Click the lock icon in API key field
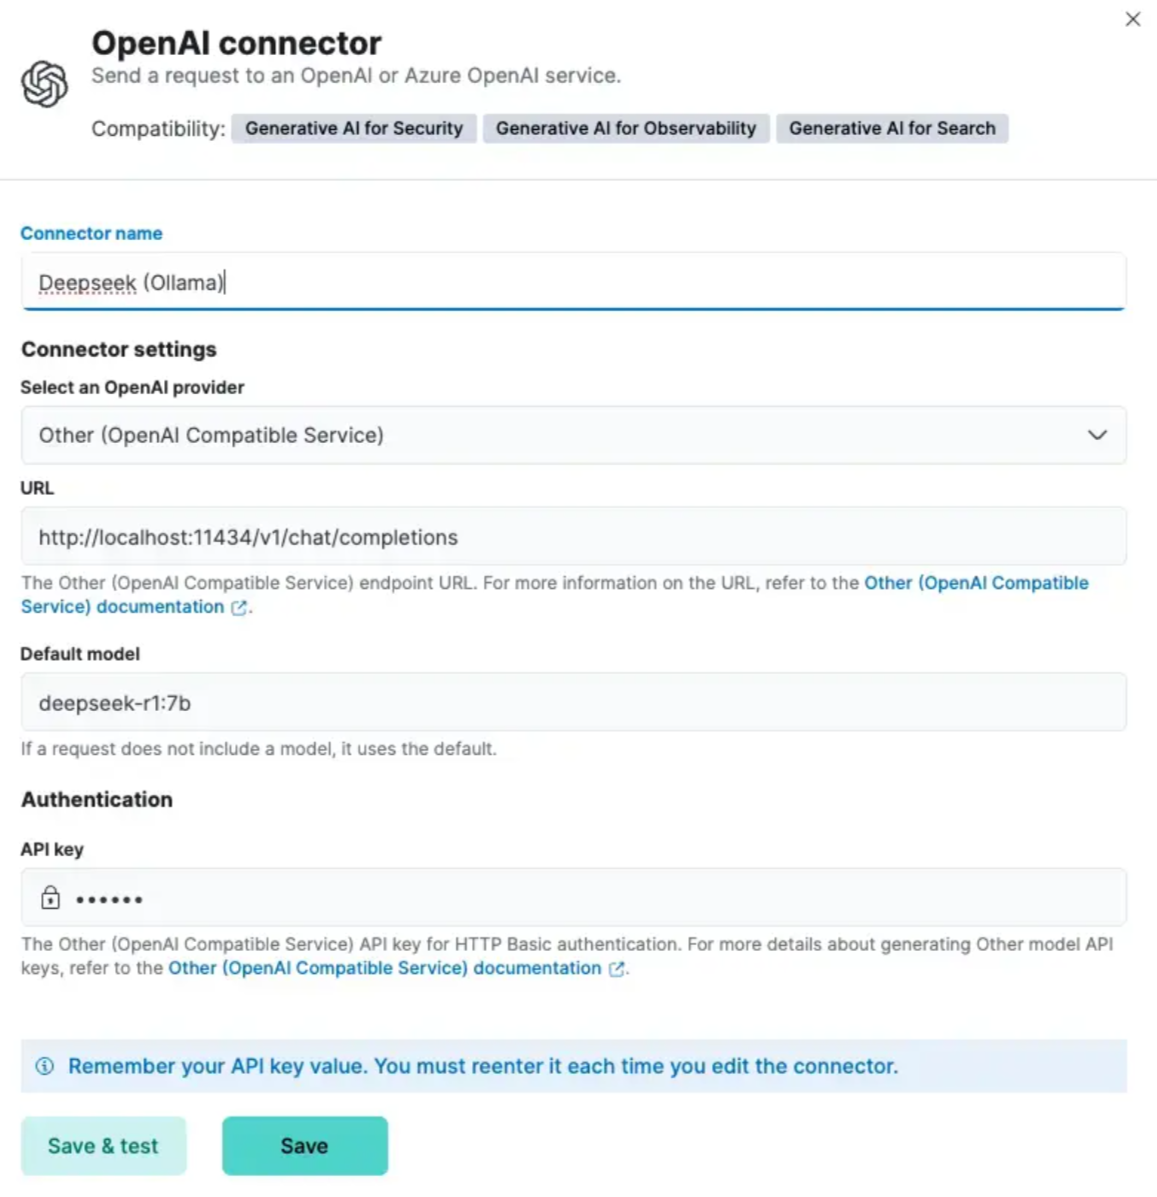 click(50, 898)
